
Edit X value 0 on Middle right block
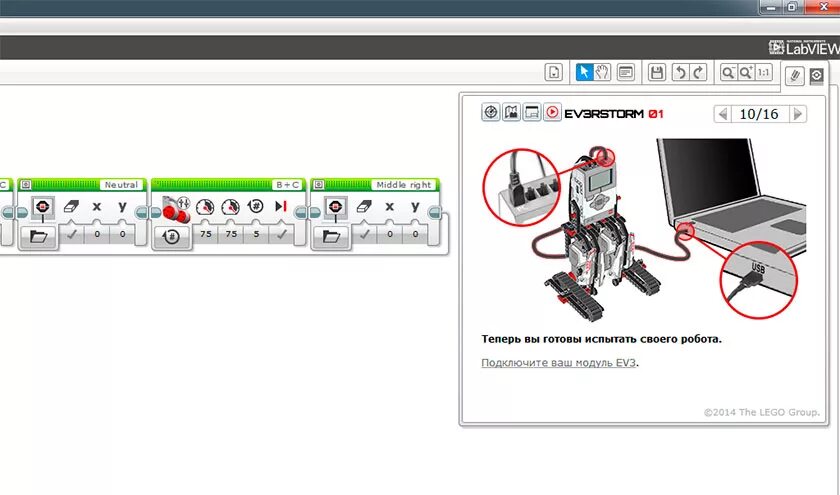pyautogui.click(x=390, y=234)
